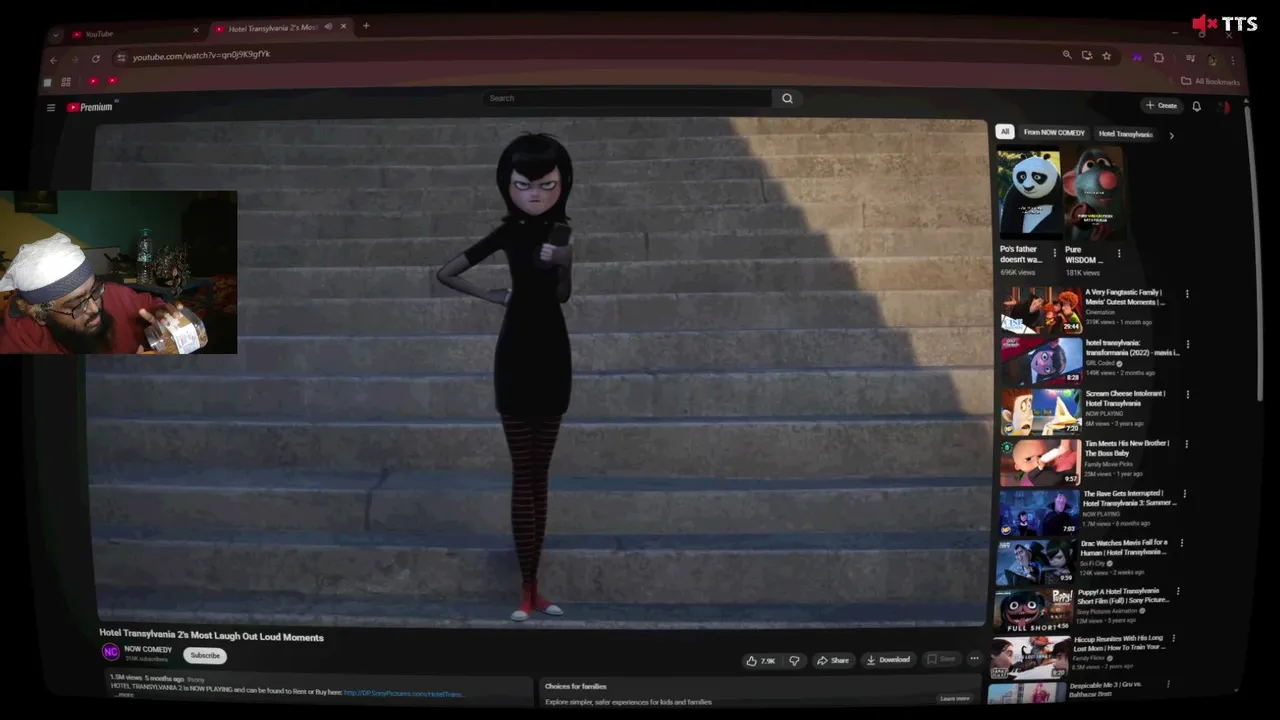This screenshot has height=720, width=1280.
Task: Click Learn more for family choices
Action: 955,698
